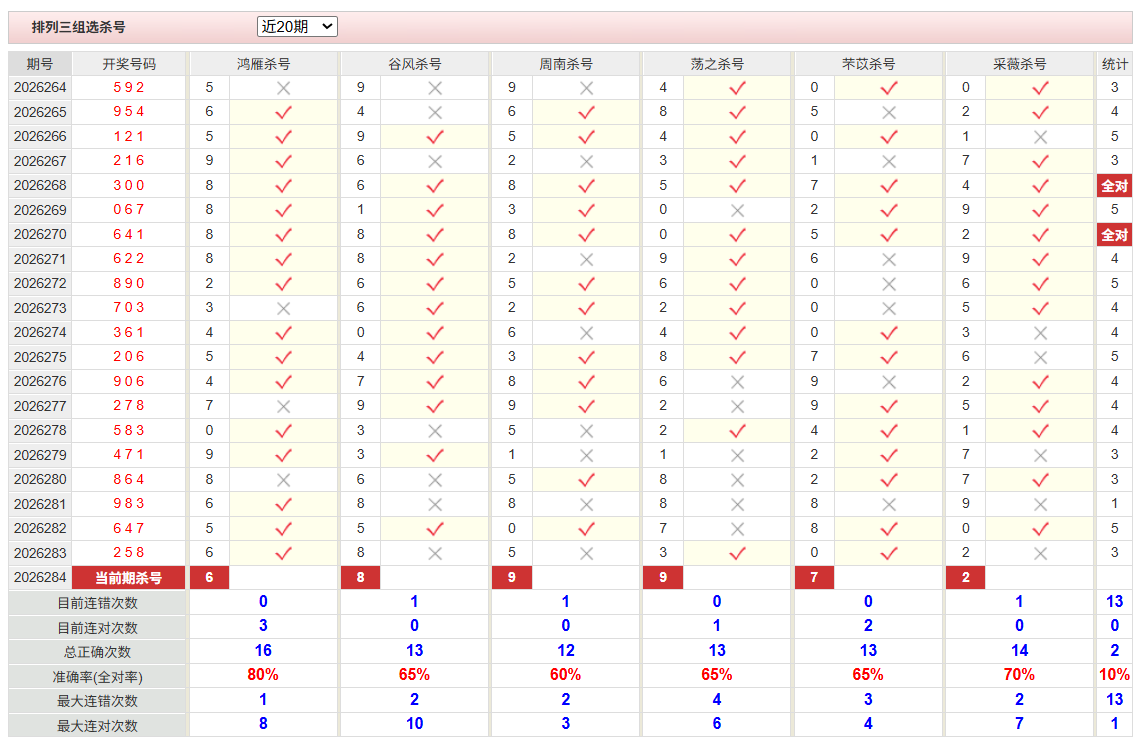Image resolution: width=1140 pixels, height=756 pixels.
Task: Click period number 2026275
Action: (x=40, y=357)
